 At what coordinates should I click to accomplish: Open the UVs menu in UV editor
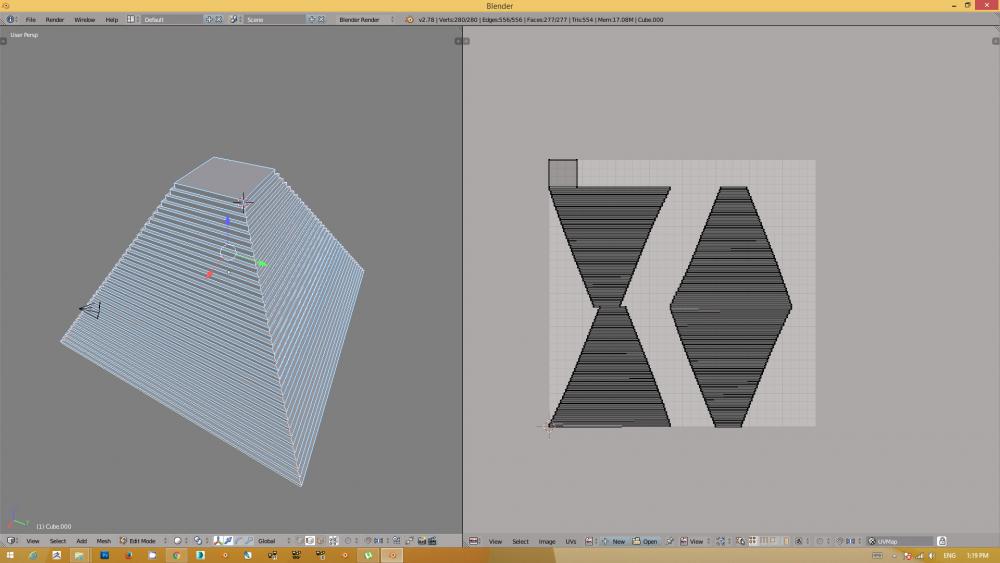pyautogui.click(x=571, y=541)
